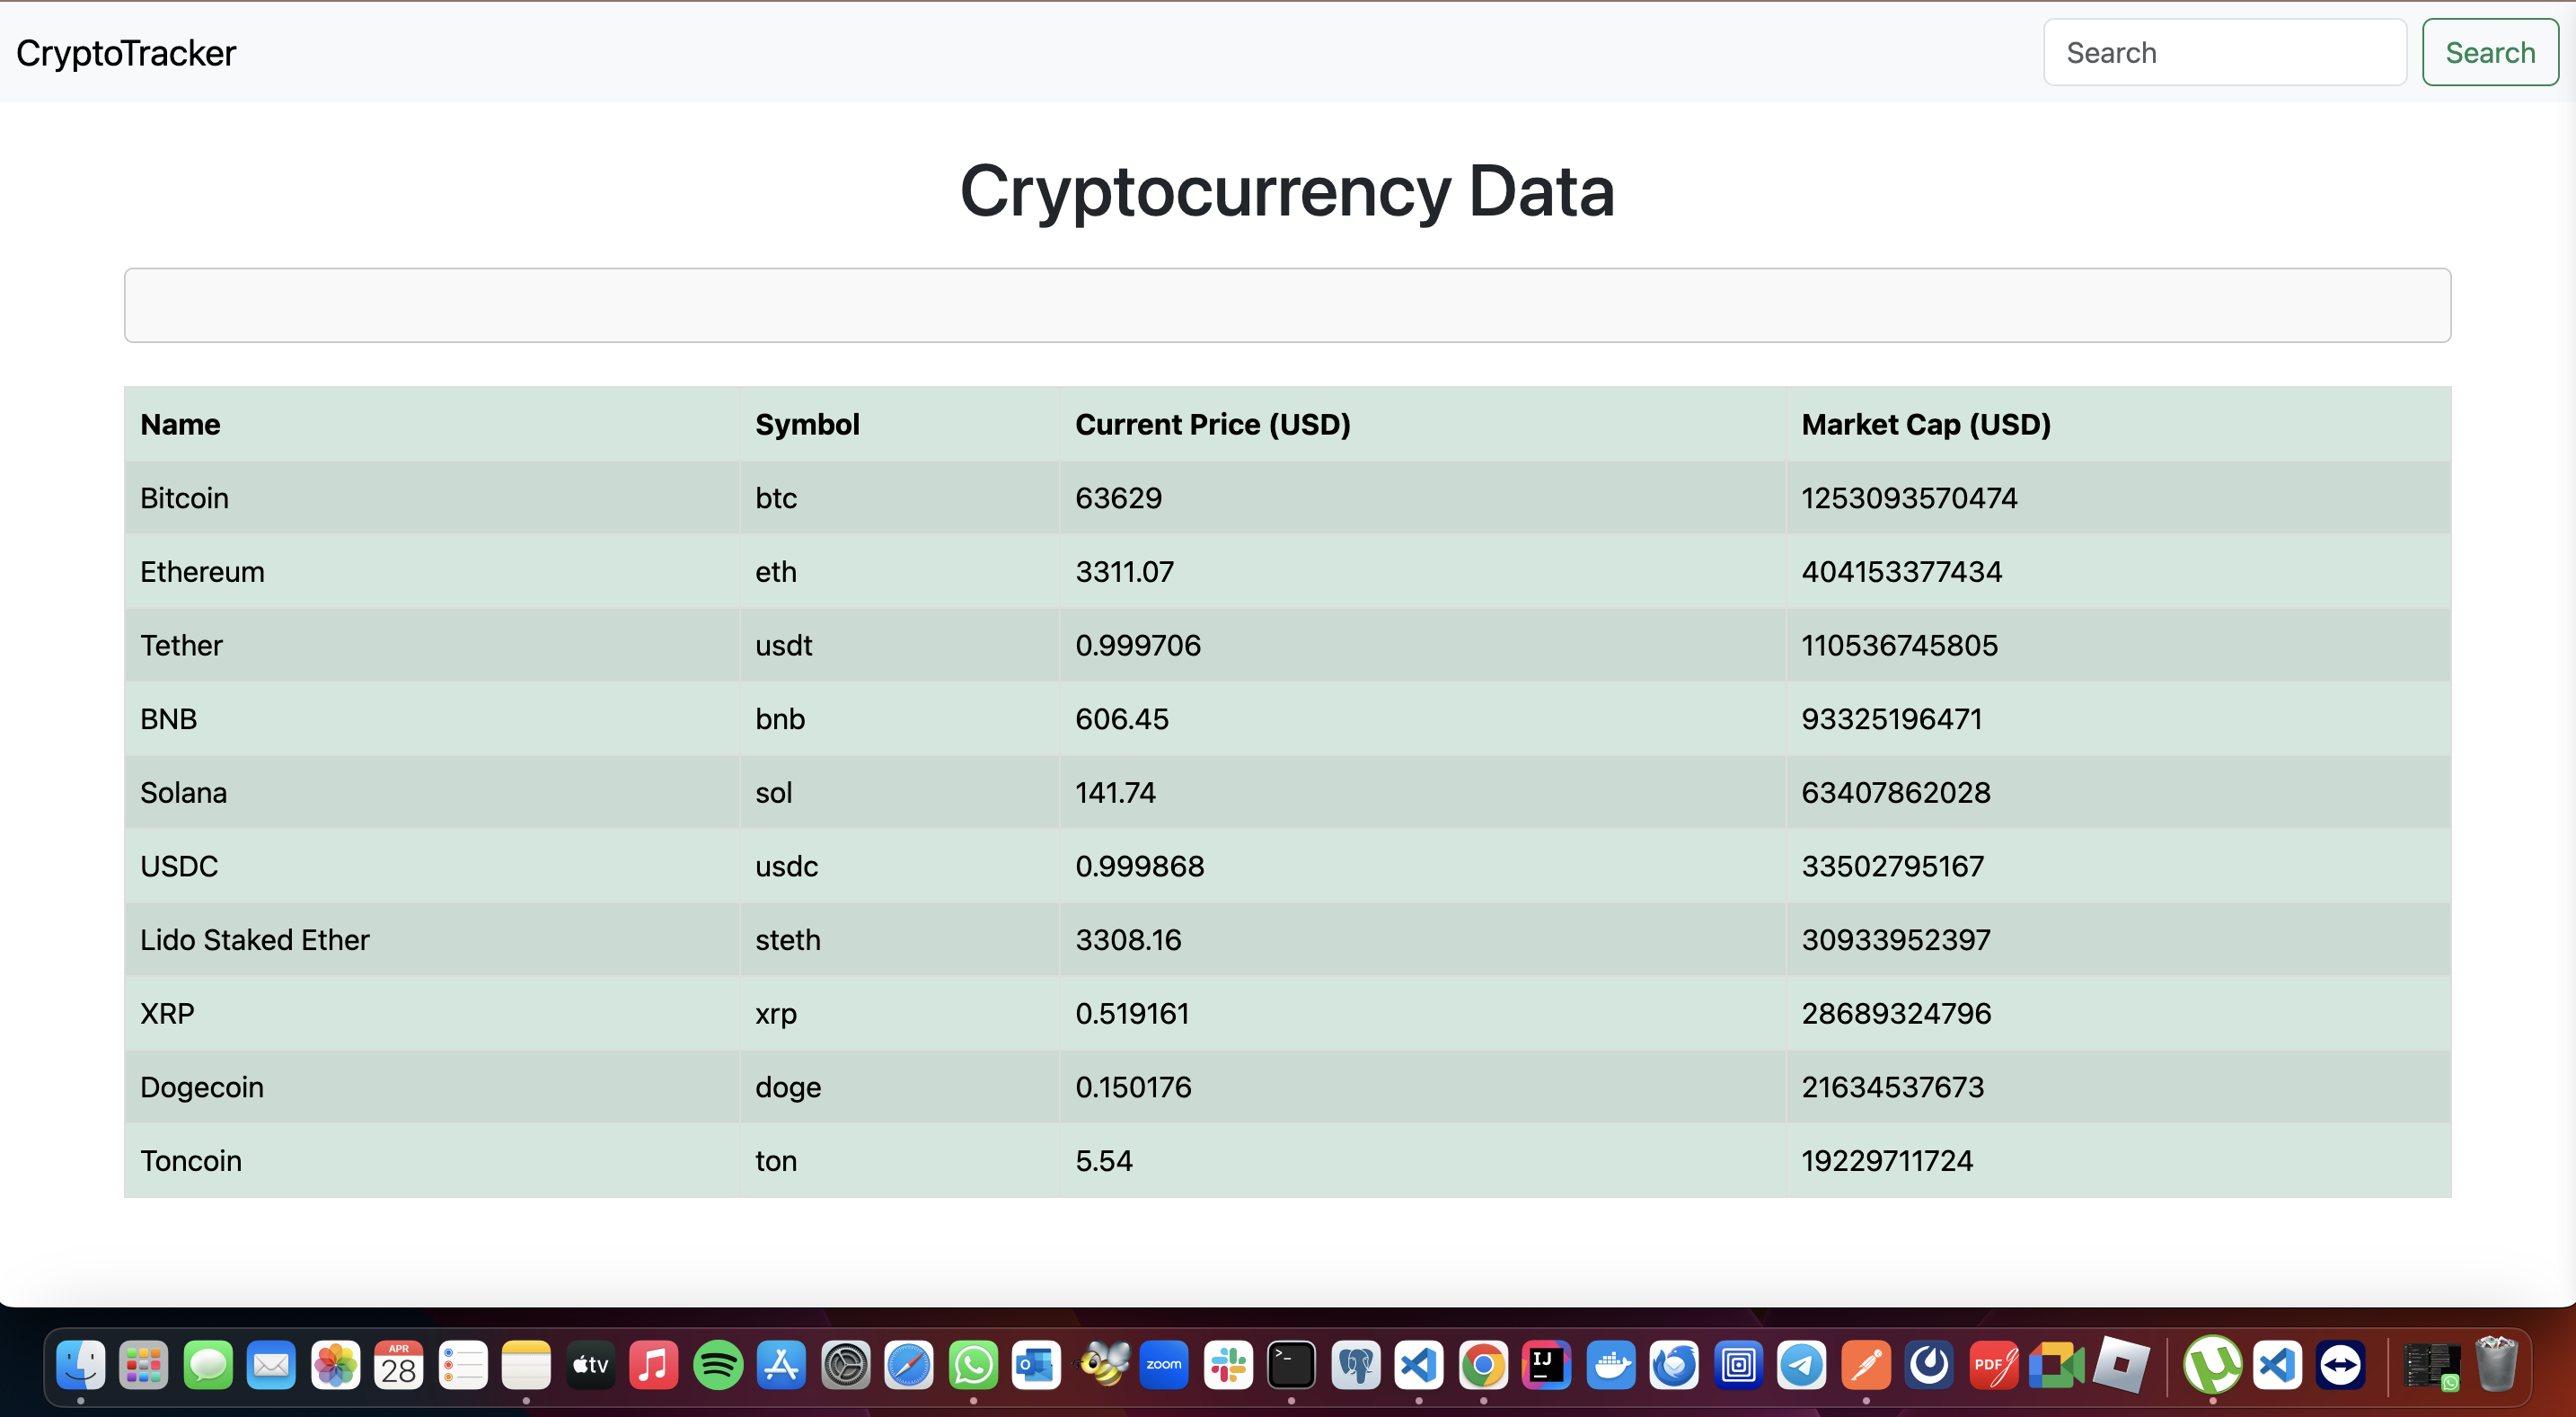Screen dimensions: 2576x1417
Task: Open Microsoft Outlook from the dock
Action: pyautogui.click(x=1036, y=1365)
